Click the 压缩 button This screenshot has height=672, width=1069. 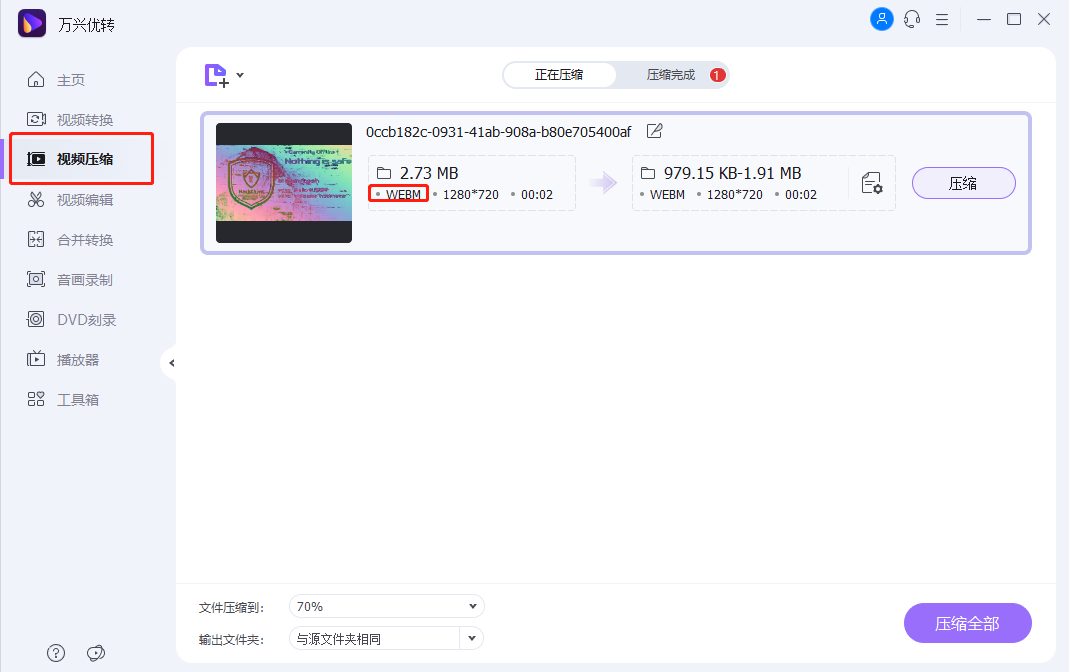[x=963, y=183]
